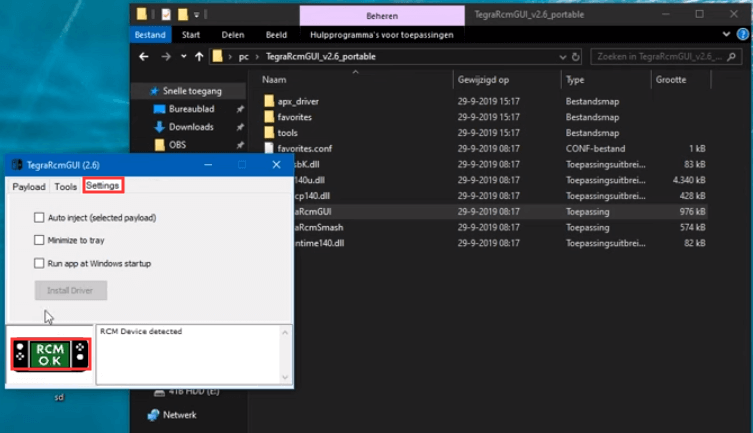This screenshot has width=753, height=433.
Task: Go up one folder level arrow
Action: pyautogui.click(x=200, y=57)
